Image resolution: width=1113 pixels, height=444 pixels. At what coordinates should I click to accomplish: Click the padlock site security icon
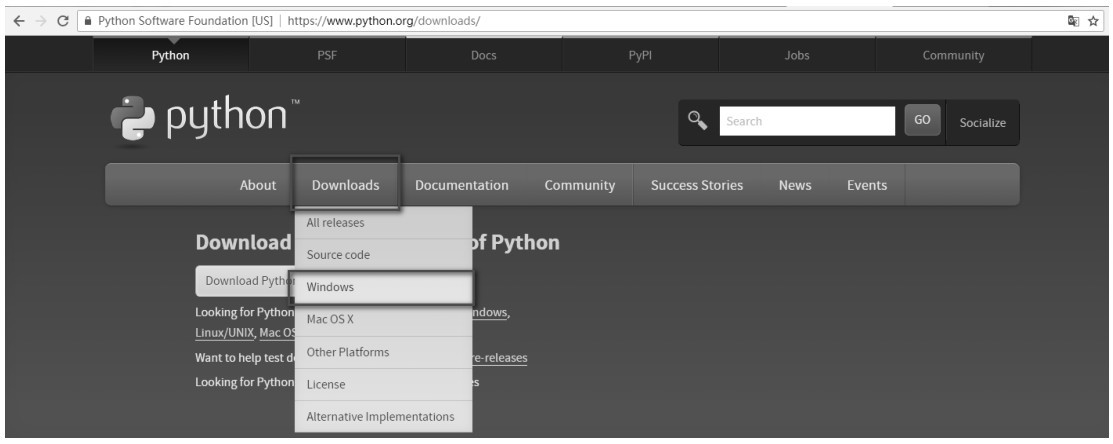pos(88,21)
